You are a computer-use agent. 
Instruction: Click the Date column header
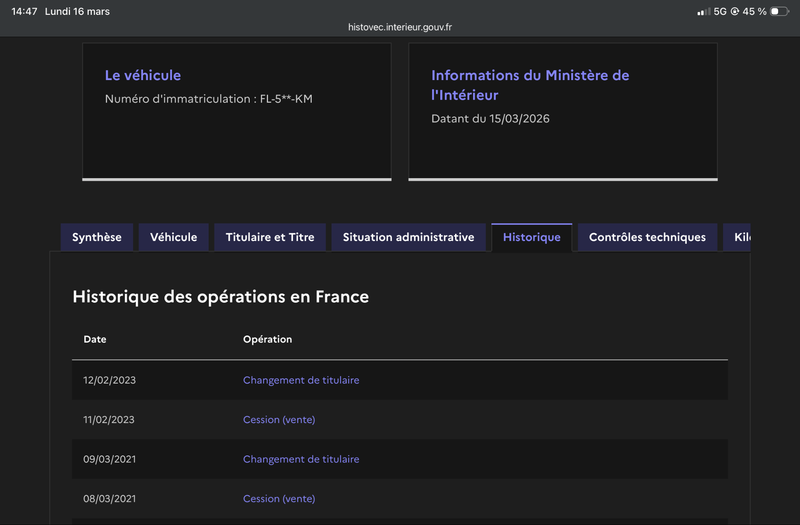(95, 339)
